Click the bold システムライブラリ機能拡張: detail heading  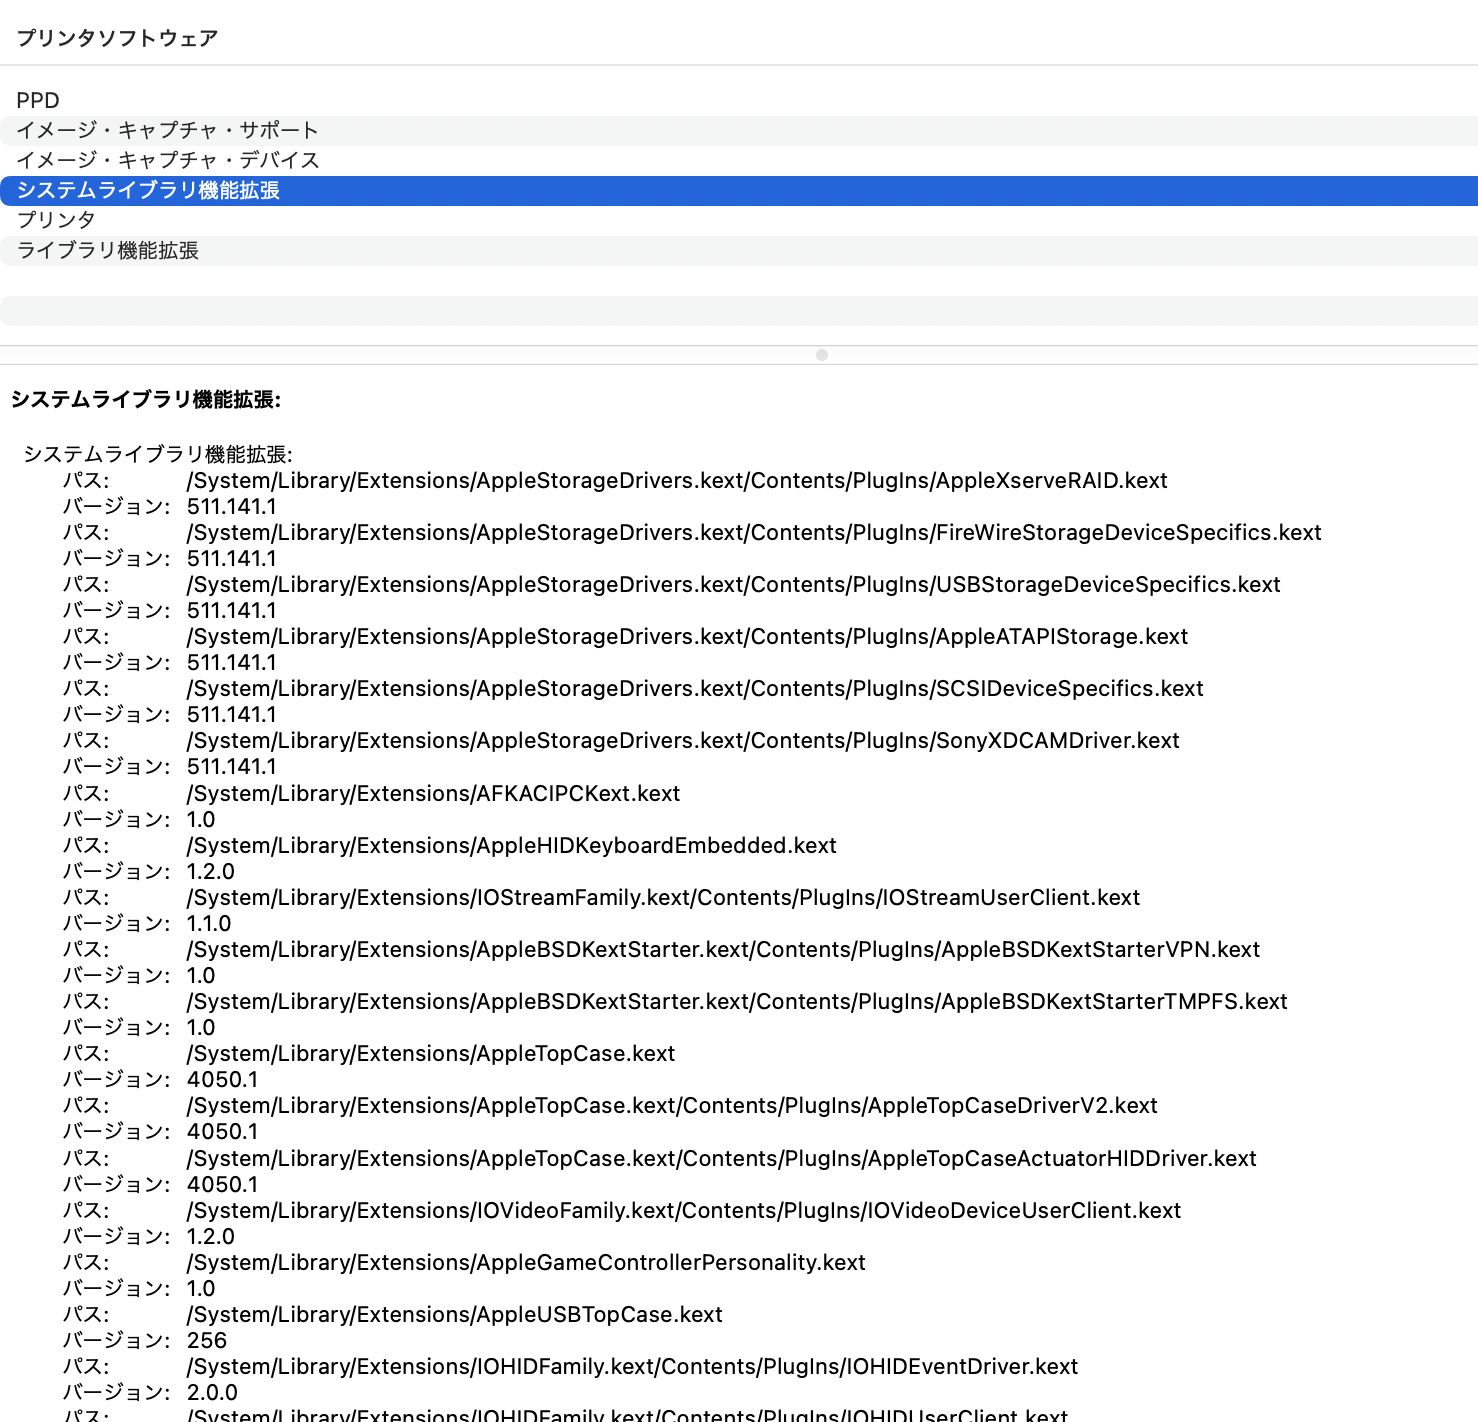tap(146, 400)
